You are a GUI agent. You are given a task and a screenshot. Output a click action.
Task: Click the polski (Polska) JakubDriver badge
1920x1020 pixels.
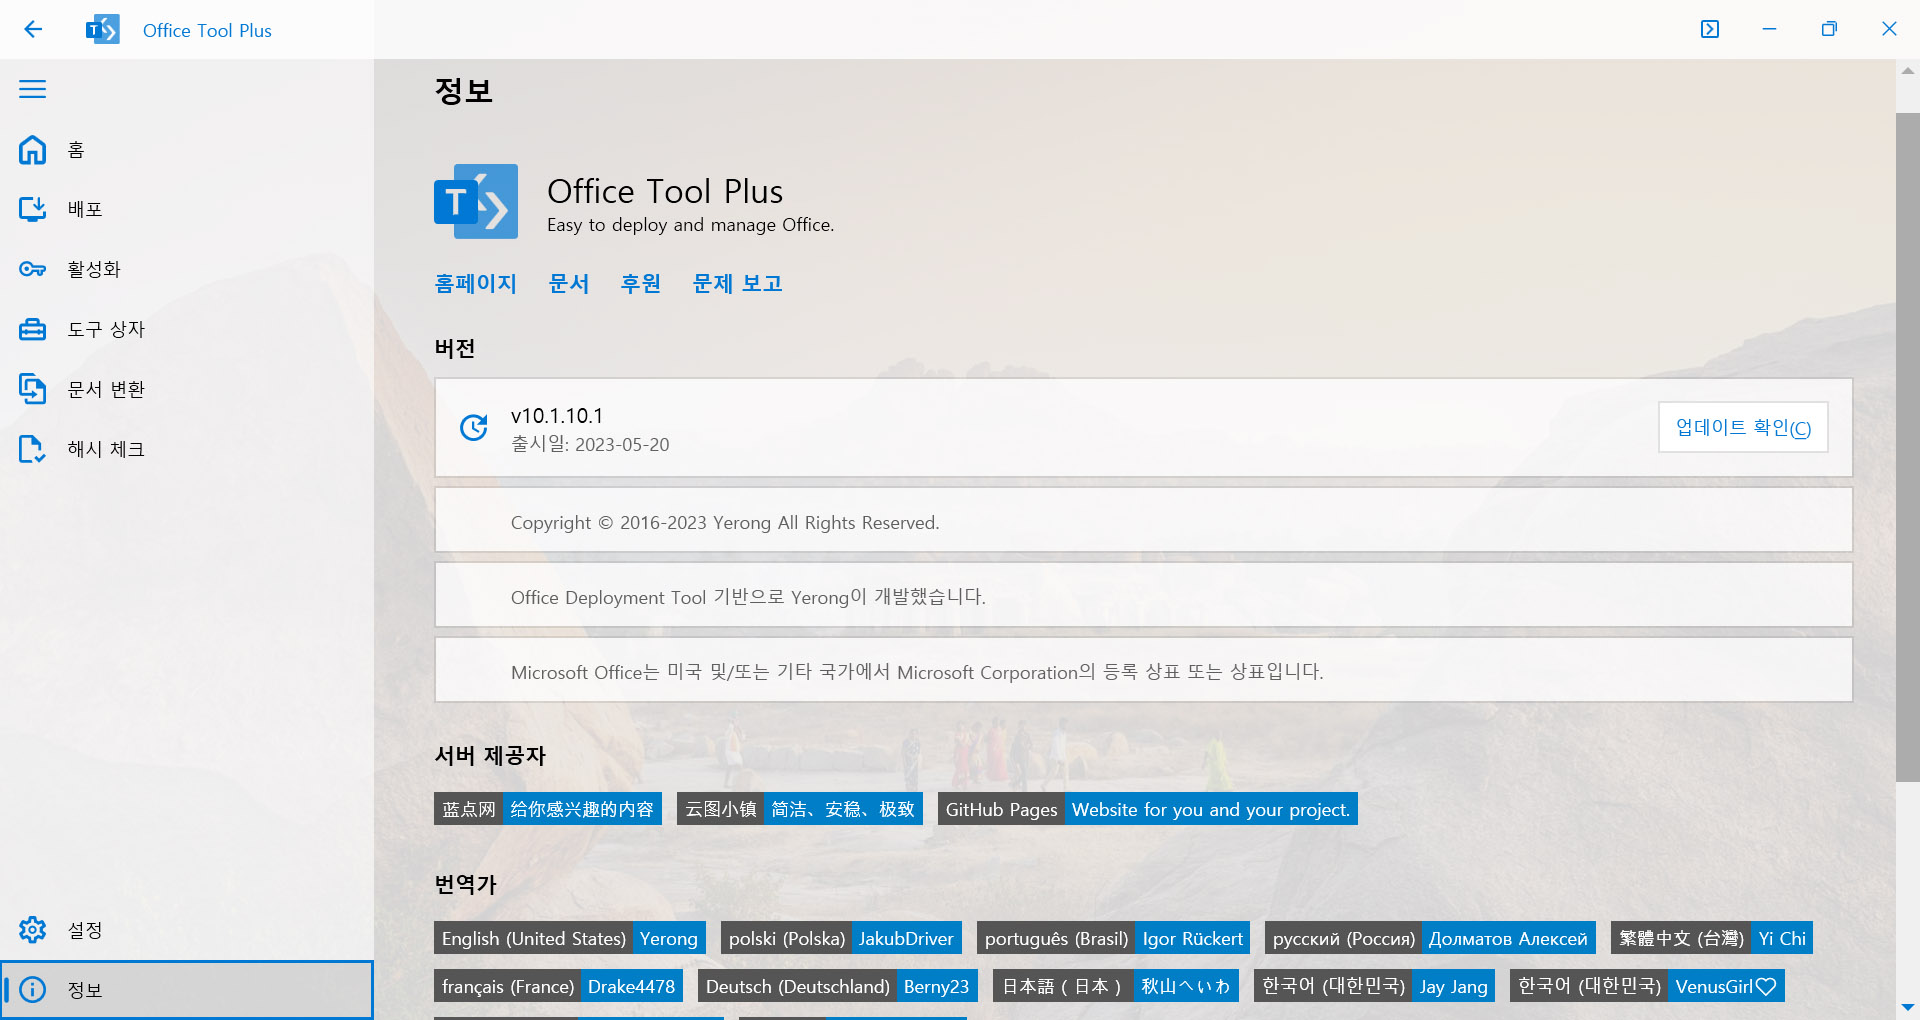pos(841,938)
